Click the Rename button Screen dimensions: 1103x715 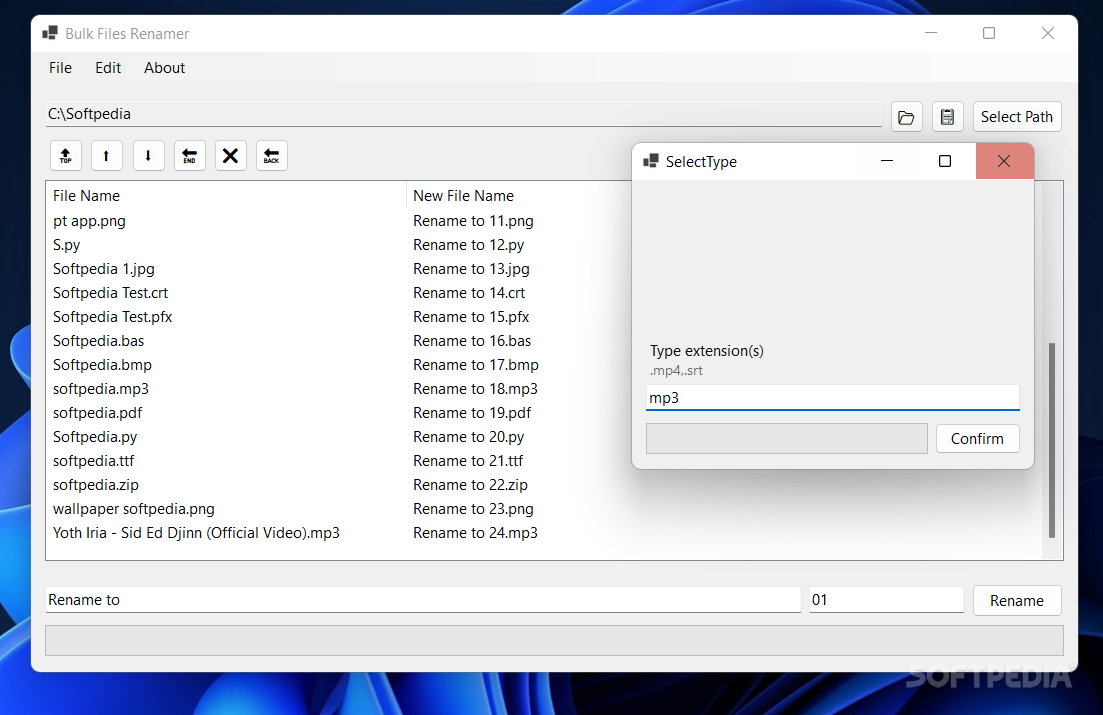(x=1016, y=600)
